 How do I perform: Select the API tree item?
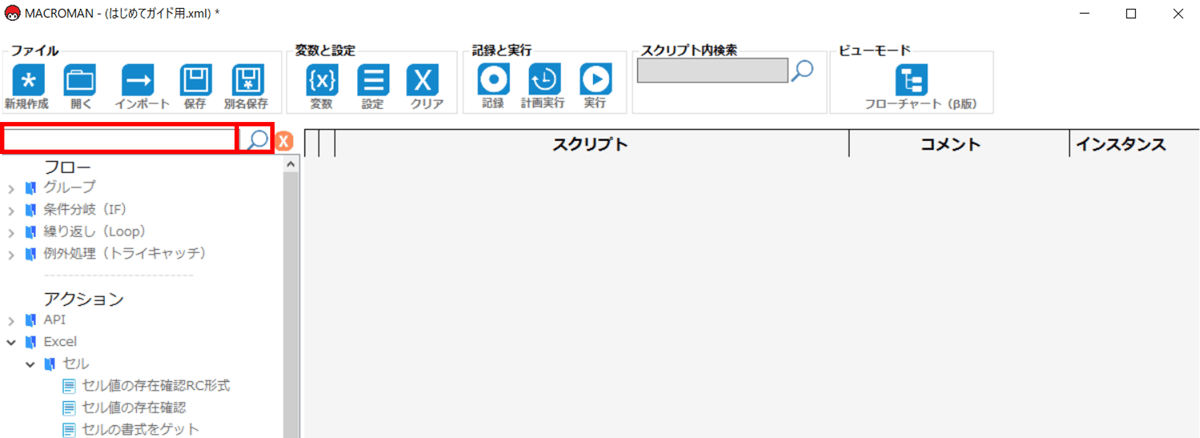point(54,320)
